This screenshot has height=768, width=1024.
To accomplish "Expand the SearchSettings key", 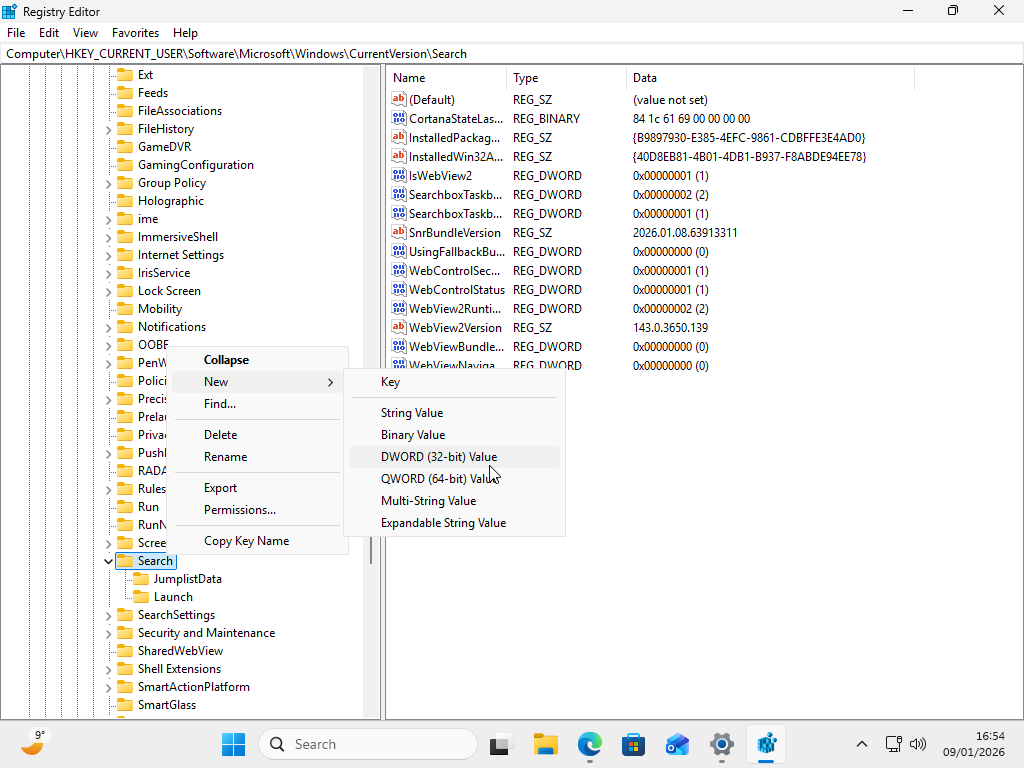I will (x=108, y=614).
